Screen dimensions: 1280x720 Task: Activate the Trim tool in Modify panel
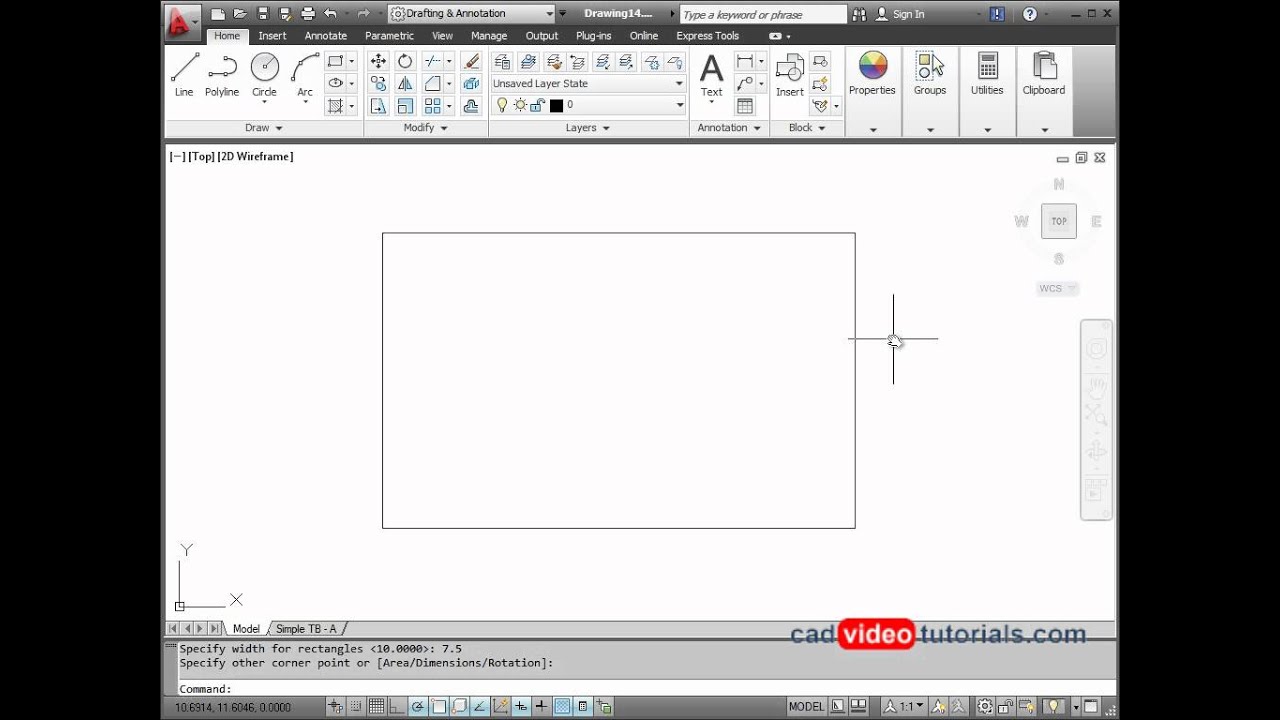point(432,61)
